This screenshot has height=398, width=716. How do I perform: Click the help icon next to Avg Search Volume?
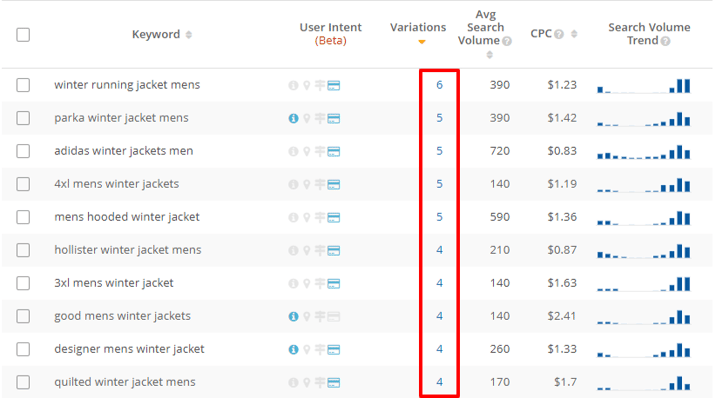(x=506, y=42)
